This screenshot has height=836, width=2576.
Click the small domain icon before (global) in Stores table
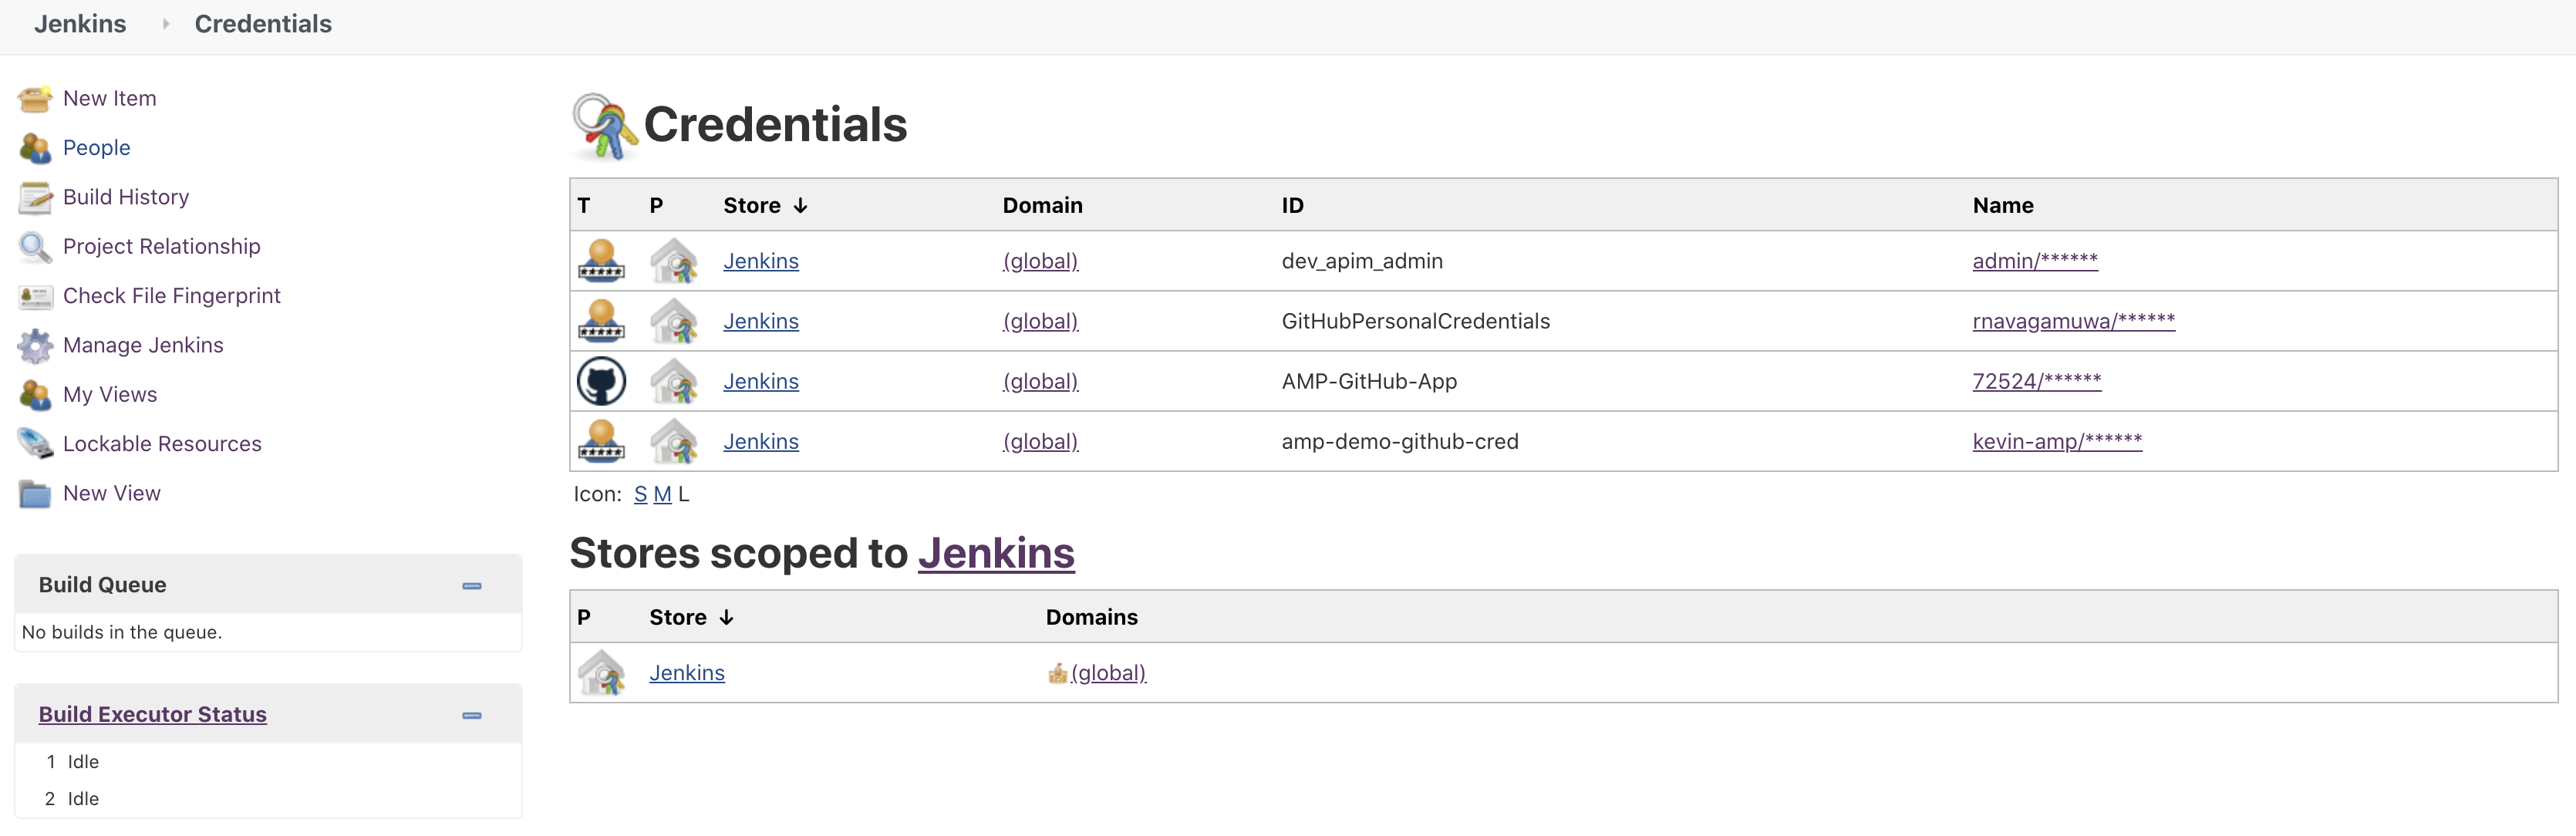[1057, 673]
